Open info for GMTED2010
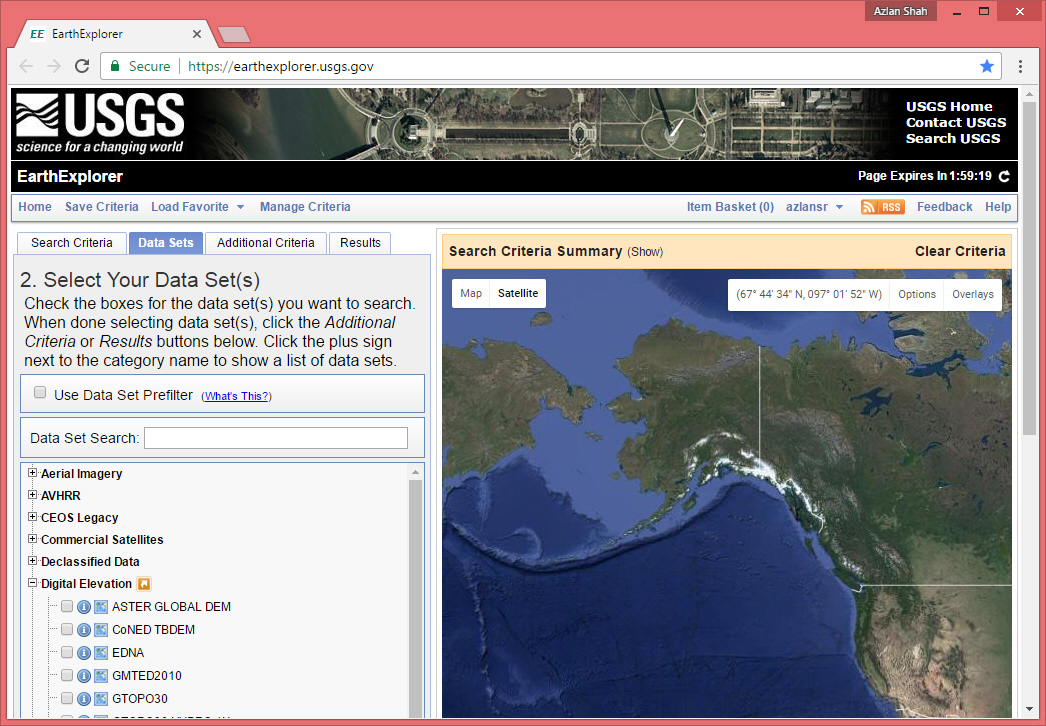1046x726 pixels. click(84, 676)
